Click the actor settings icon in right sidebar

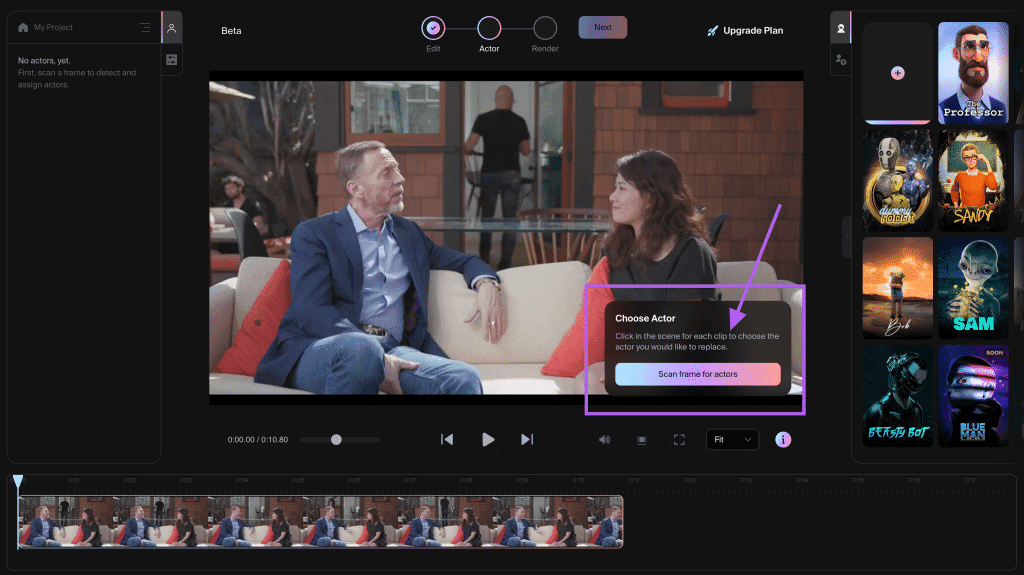point(840,60)
